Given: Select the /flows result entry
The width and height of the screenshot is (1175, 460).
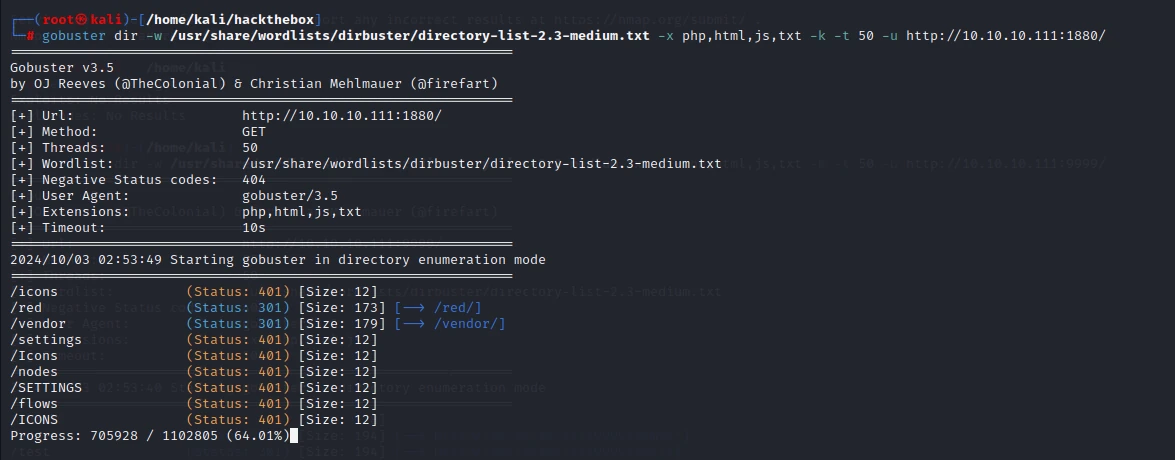Looking at the screenshot, I should click(x=194, y=404).
